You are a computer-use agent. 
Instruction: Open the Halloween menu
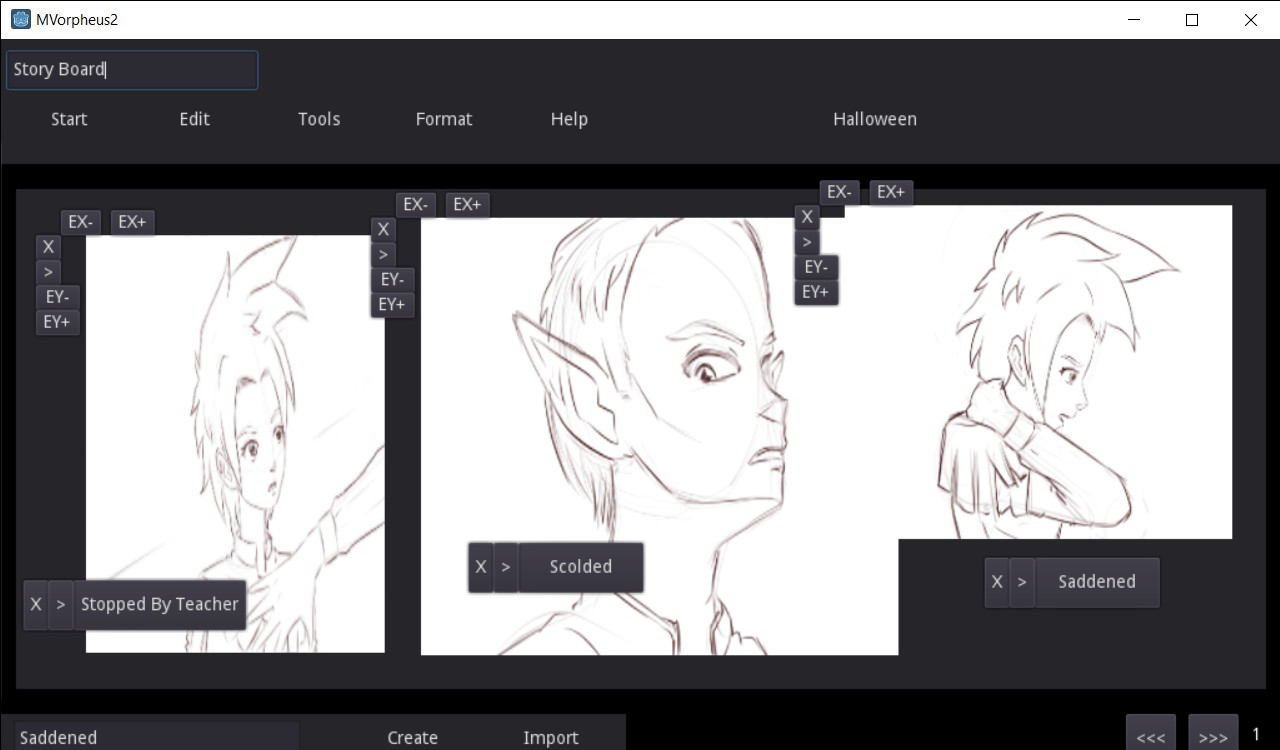pos(874,119)
